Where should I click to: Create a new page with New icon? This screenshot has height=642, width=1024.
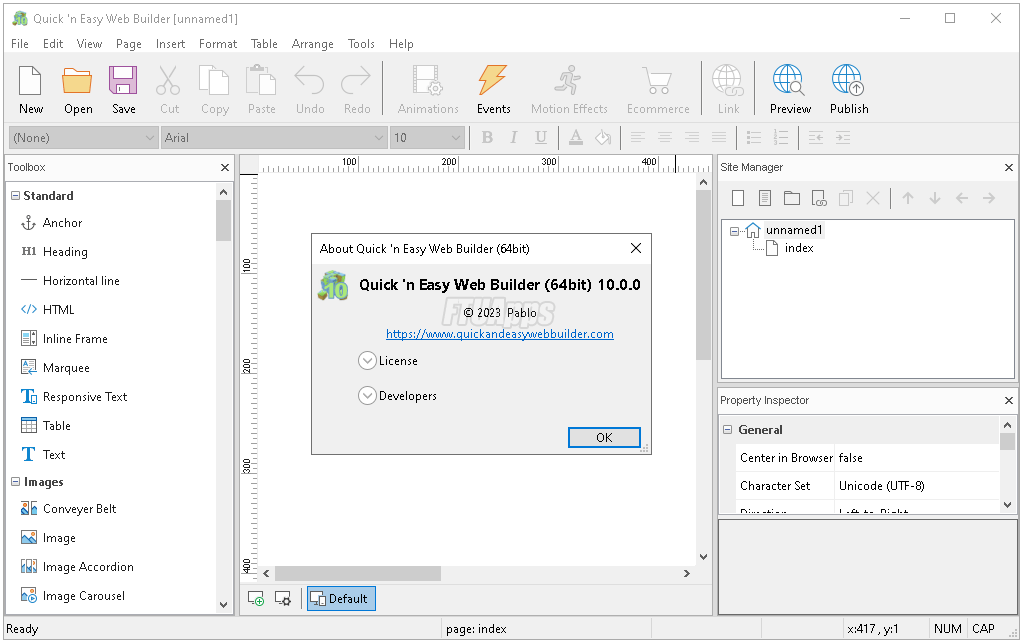click(x=31, y=89)
